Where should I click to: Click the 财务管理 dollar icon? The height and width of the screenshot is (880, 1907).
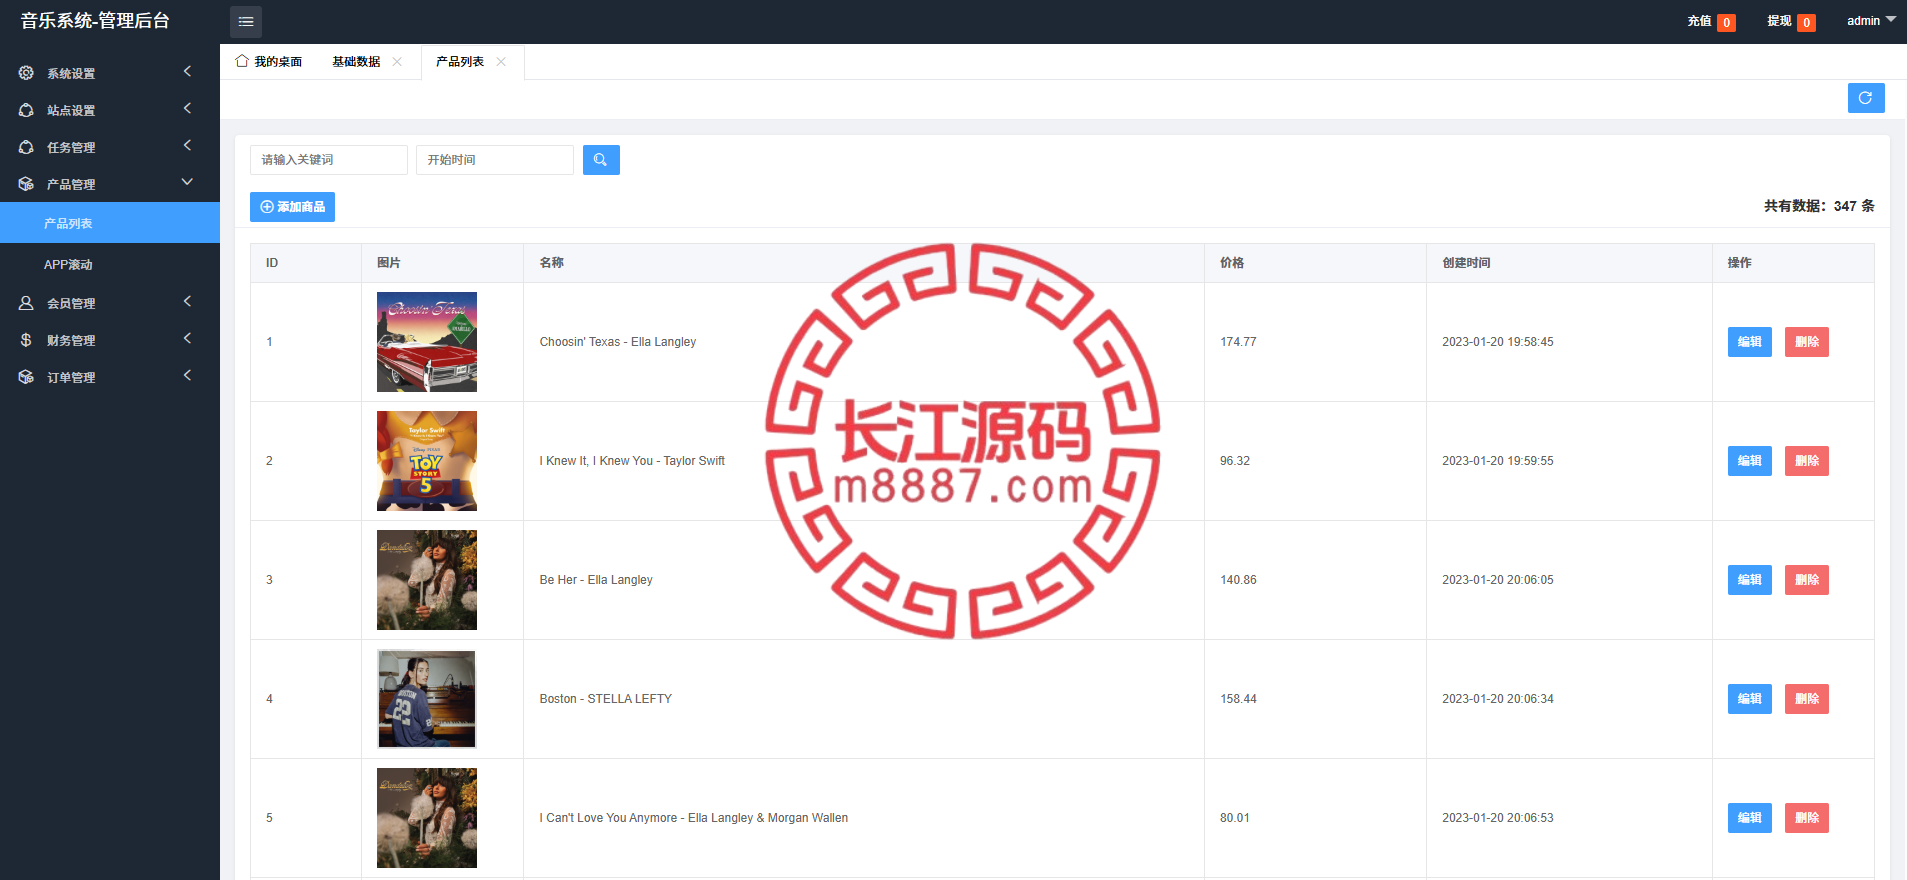coord(26,340)
